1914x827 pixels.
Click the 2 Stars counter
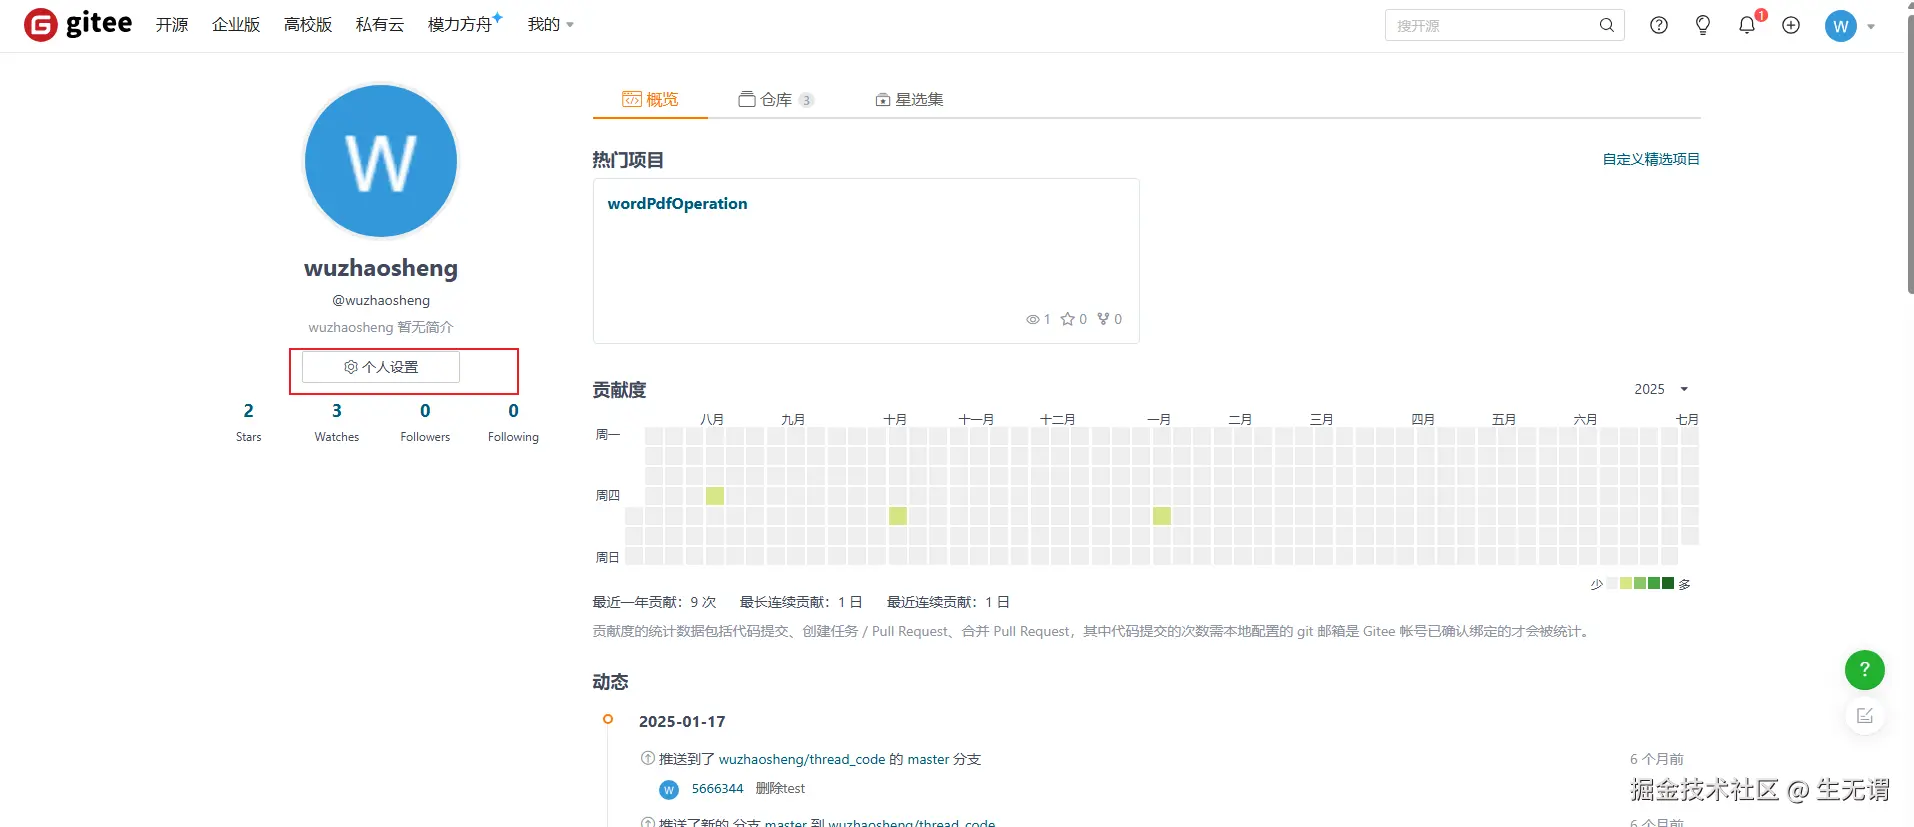pyautogui.click(x=248, y=422)
